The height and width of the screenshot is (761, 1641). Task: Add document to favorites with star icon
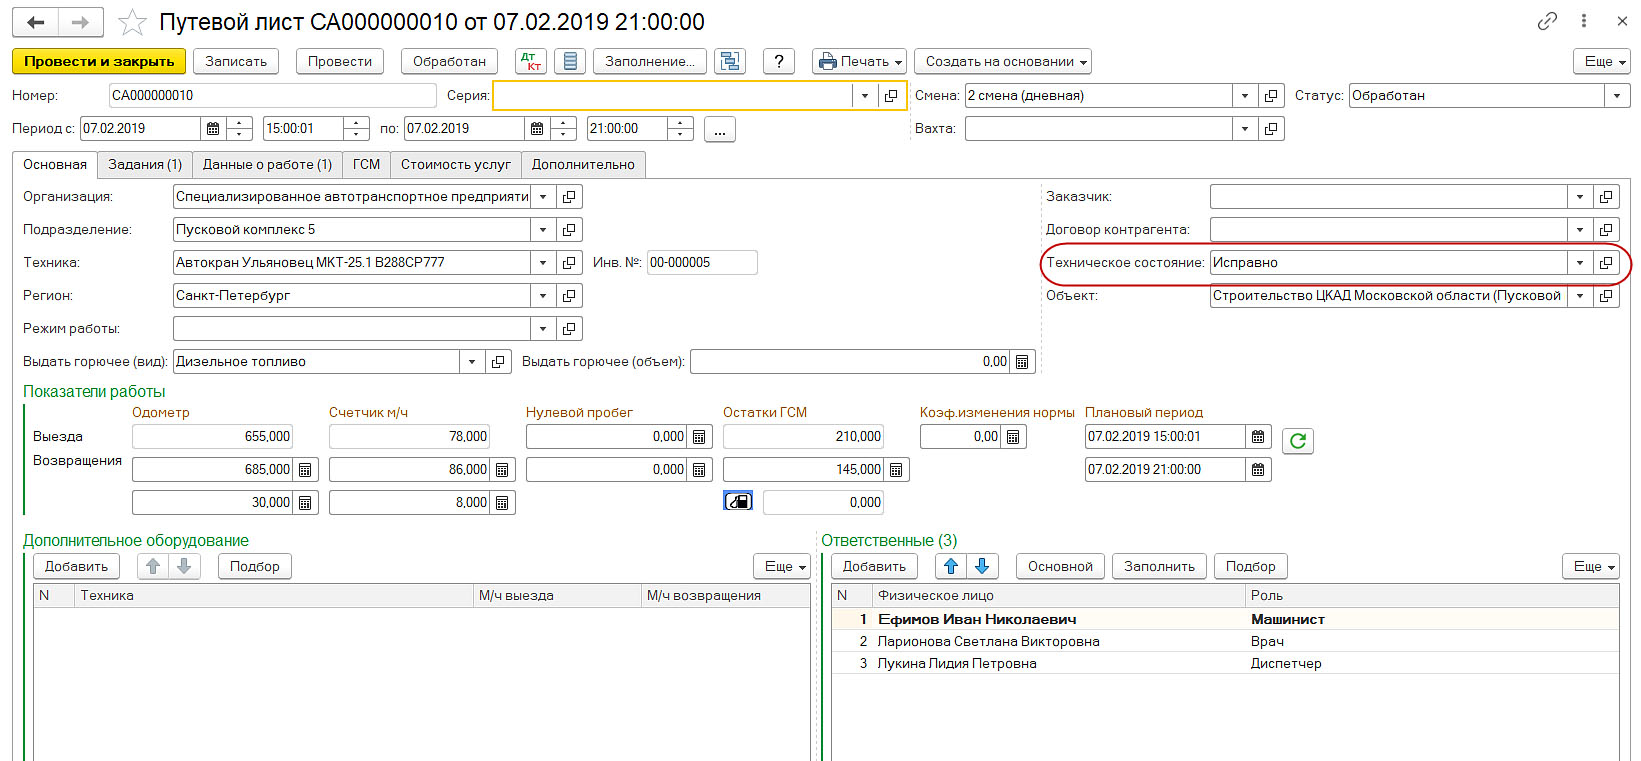pos(133,22)
